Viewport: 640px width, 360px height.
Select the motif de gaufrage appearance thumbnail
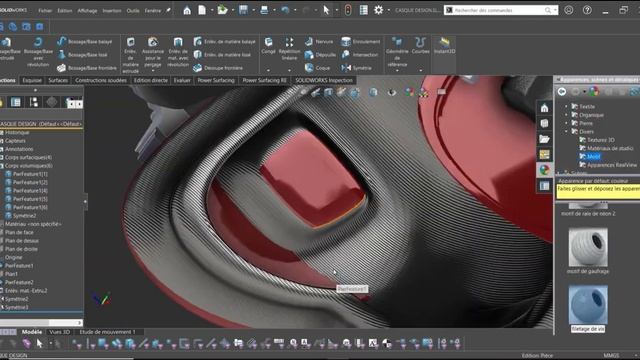(588, 247)
